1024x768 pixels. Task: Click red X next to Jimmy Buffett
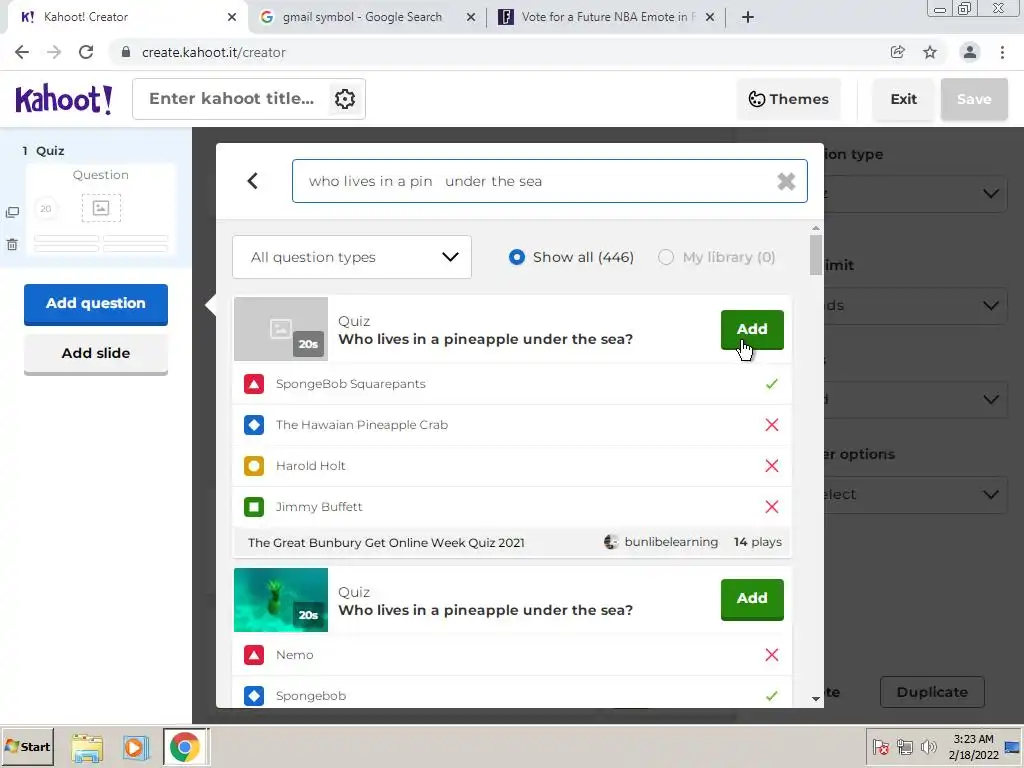click(x=772, y=507)
